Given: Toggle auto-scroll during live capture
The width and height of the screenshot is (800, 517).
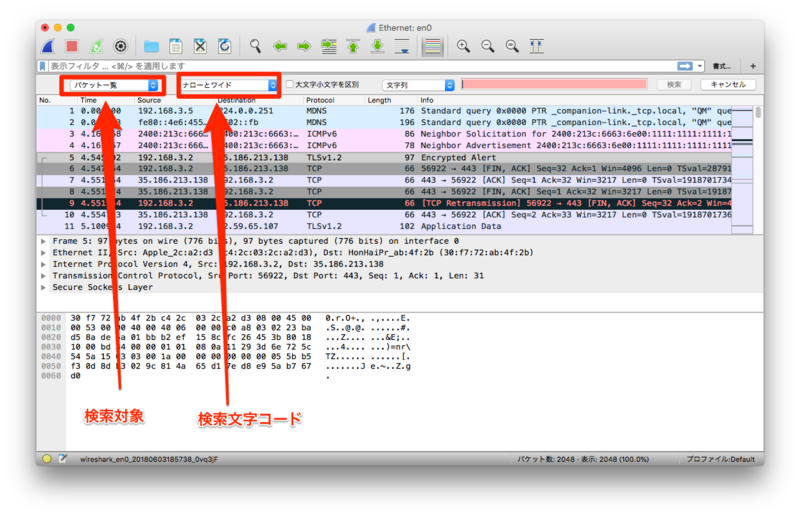Looking at the screenshot, I should 402,46.
